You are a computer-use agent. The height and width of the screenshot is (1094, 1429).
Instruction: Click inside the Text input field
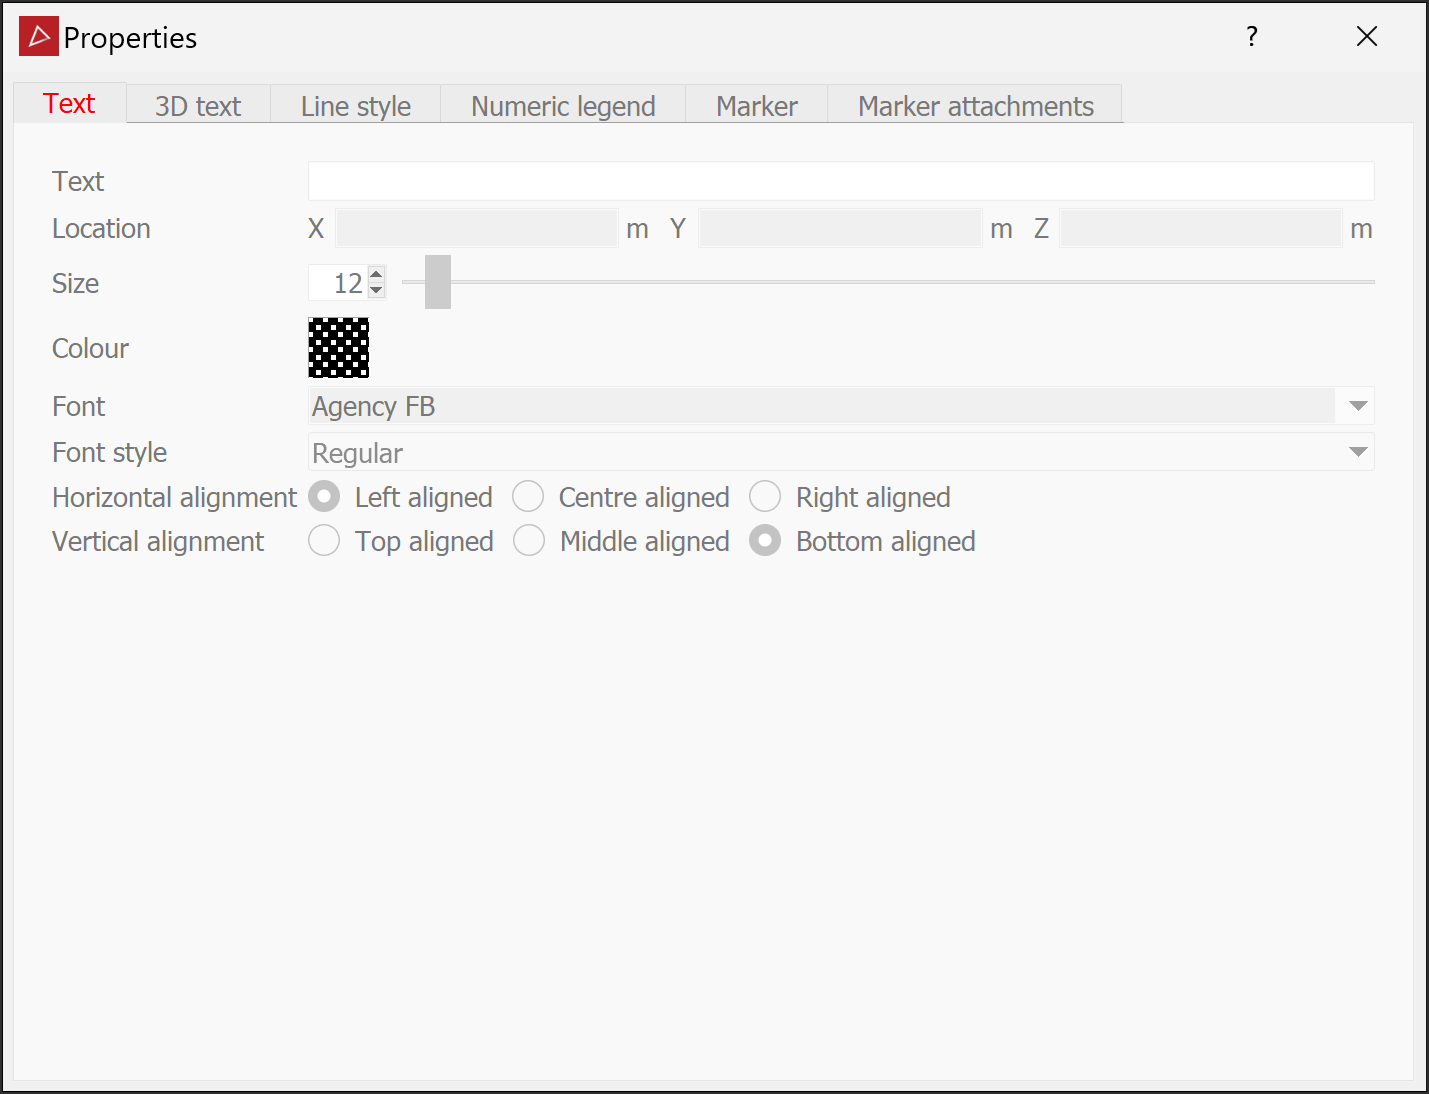[841, 181]
